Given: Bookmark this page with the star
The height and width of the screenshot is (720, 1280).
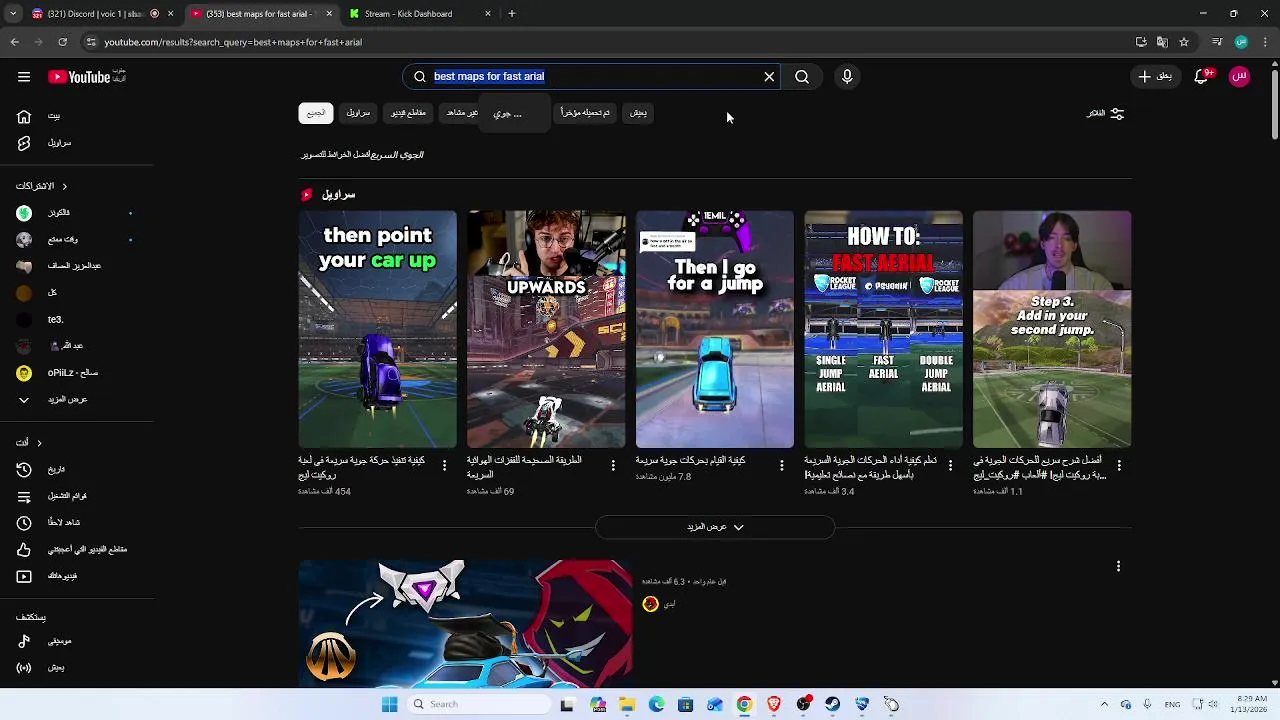Looking at the screenshot, I should click(x=1184, y=42).
